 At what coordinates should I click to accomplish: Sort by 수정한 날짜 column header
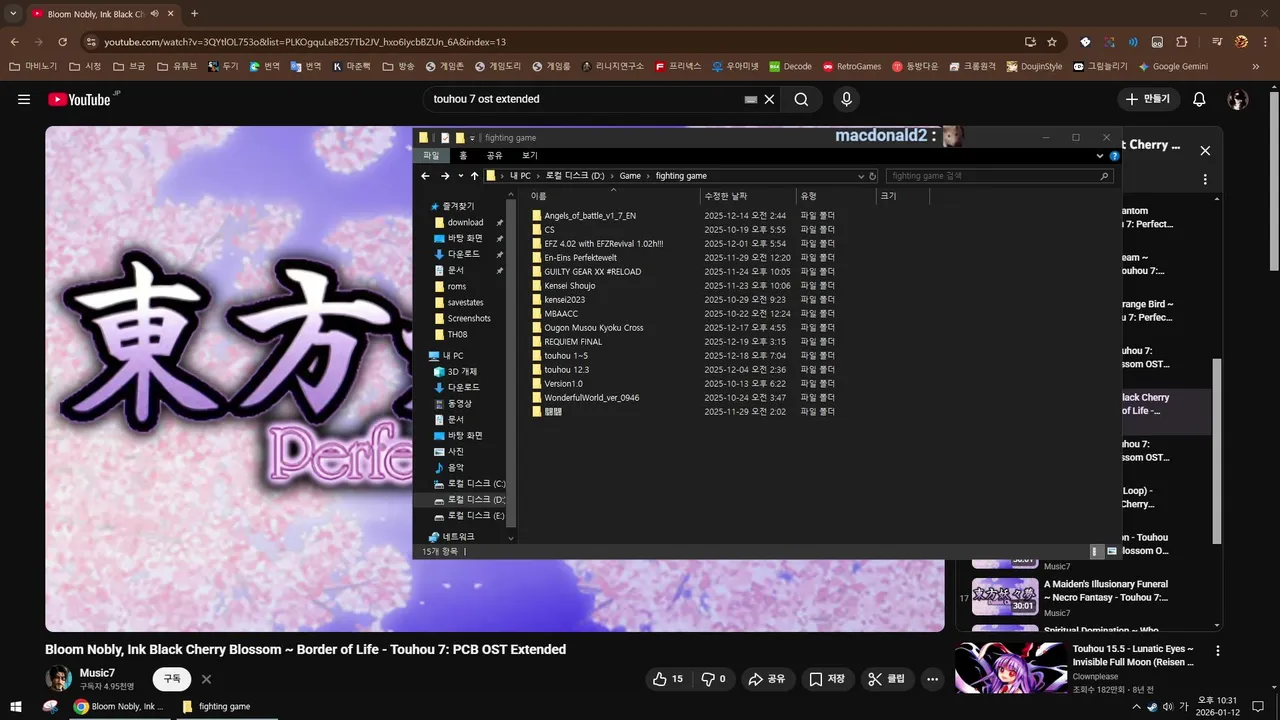click(x=725, y=196)
